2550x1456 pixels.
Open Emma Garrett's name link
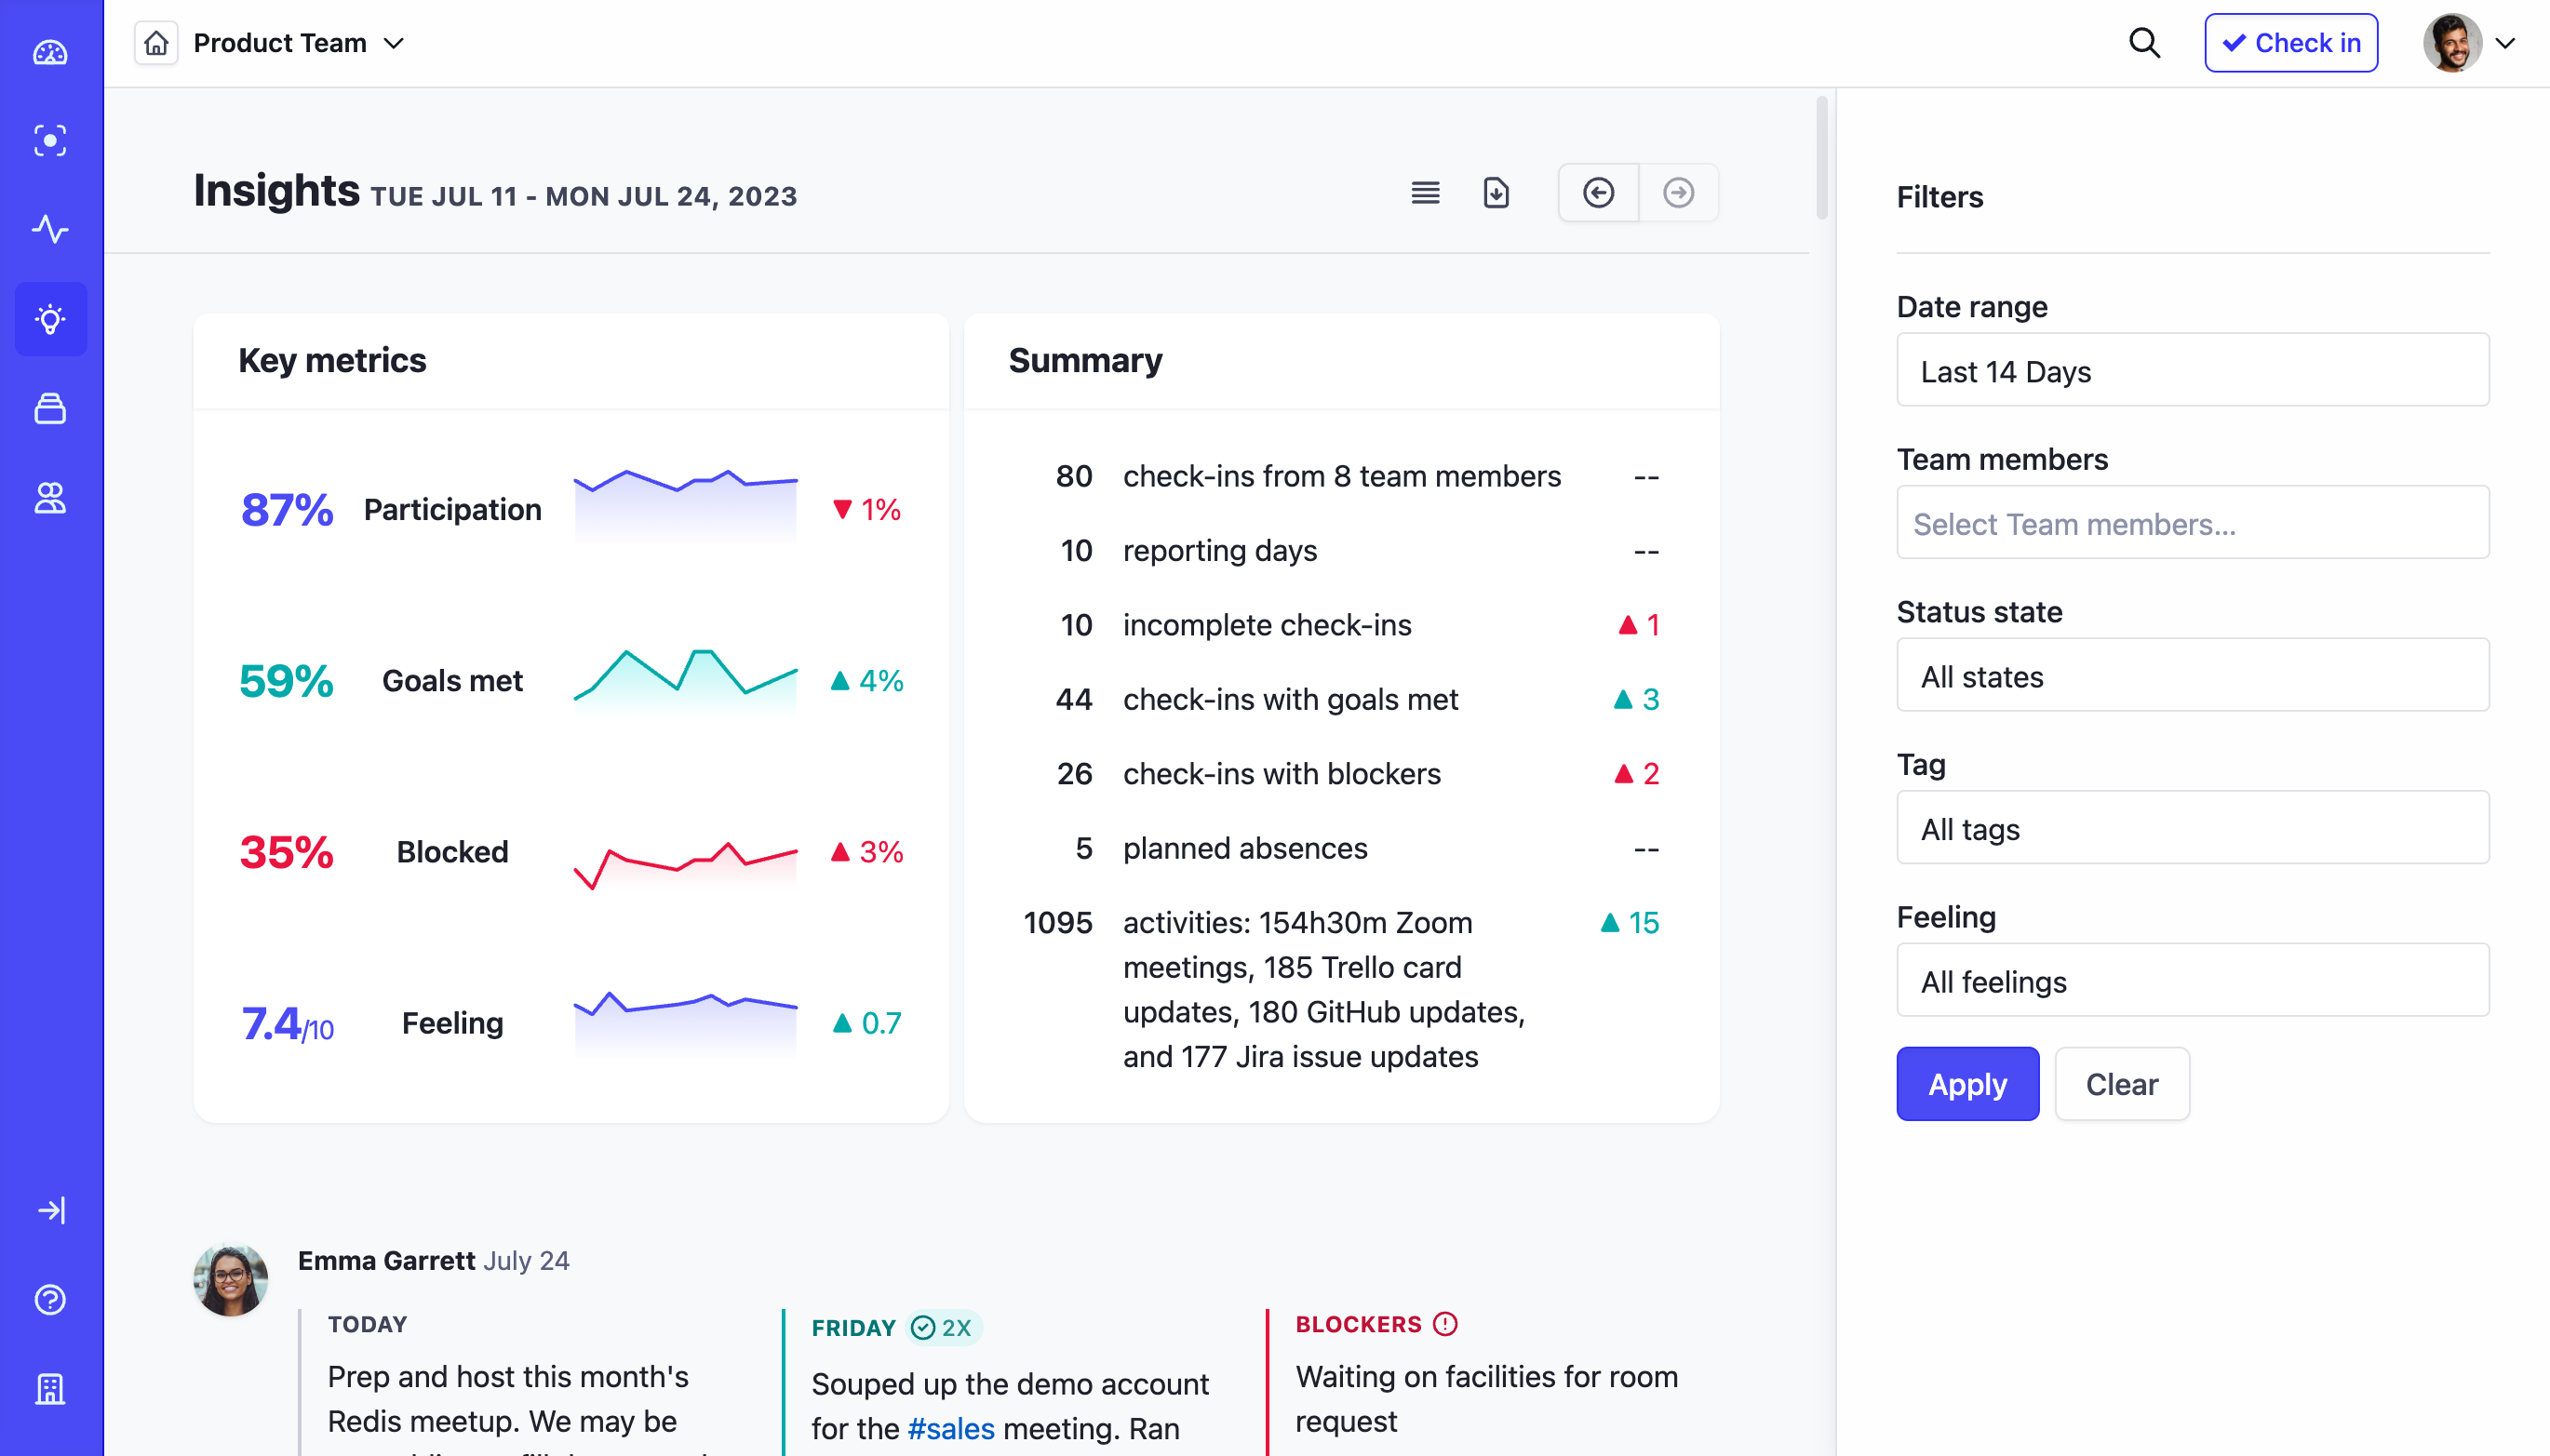click(386, 1260)
